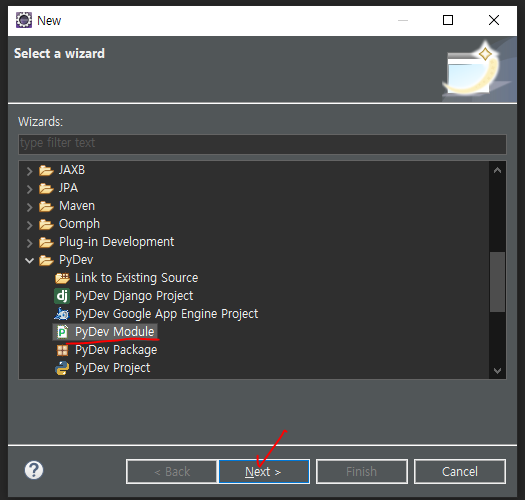
Task: Click the Oomph folder icon
Action: [x=46, y=224]
